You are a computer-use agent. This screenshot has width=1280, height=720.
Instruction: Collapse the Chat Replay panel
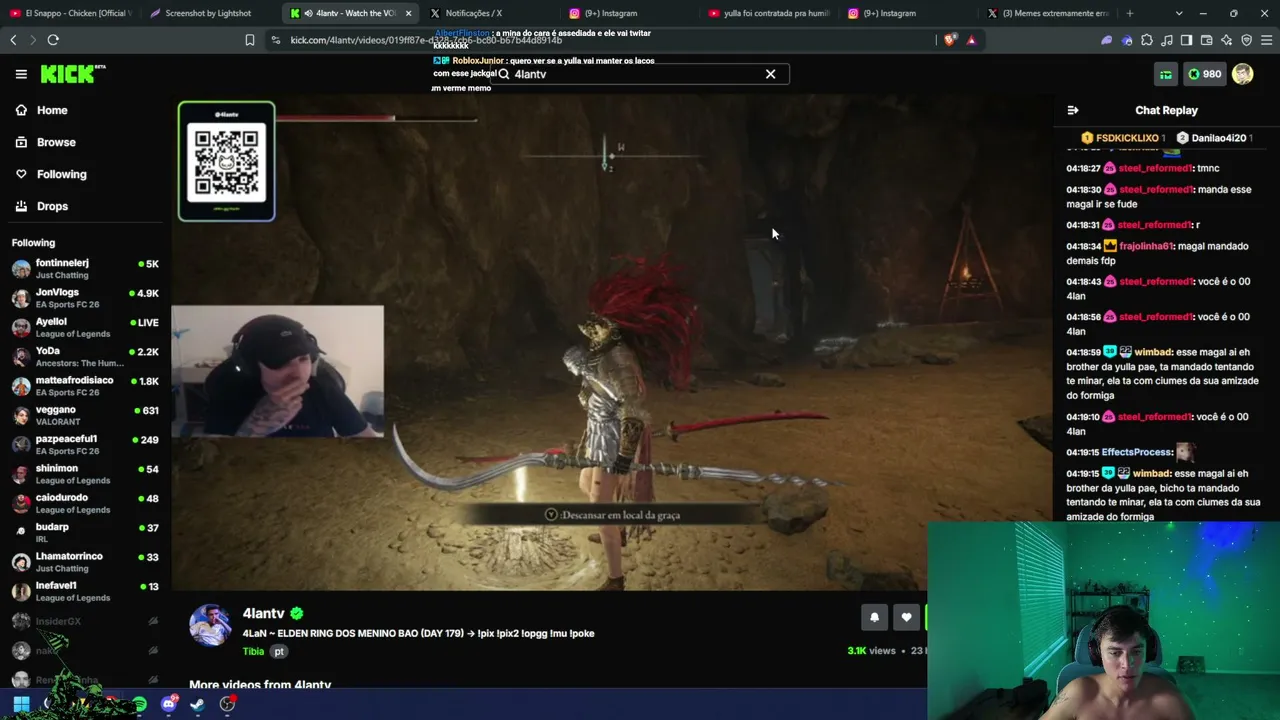[1073, 110]
